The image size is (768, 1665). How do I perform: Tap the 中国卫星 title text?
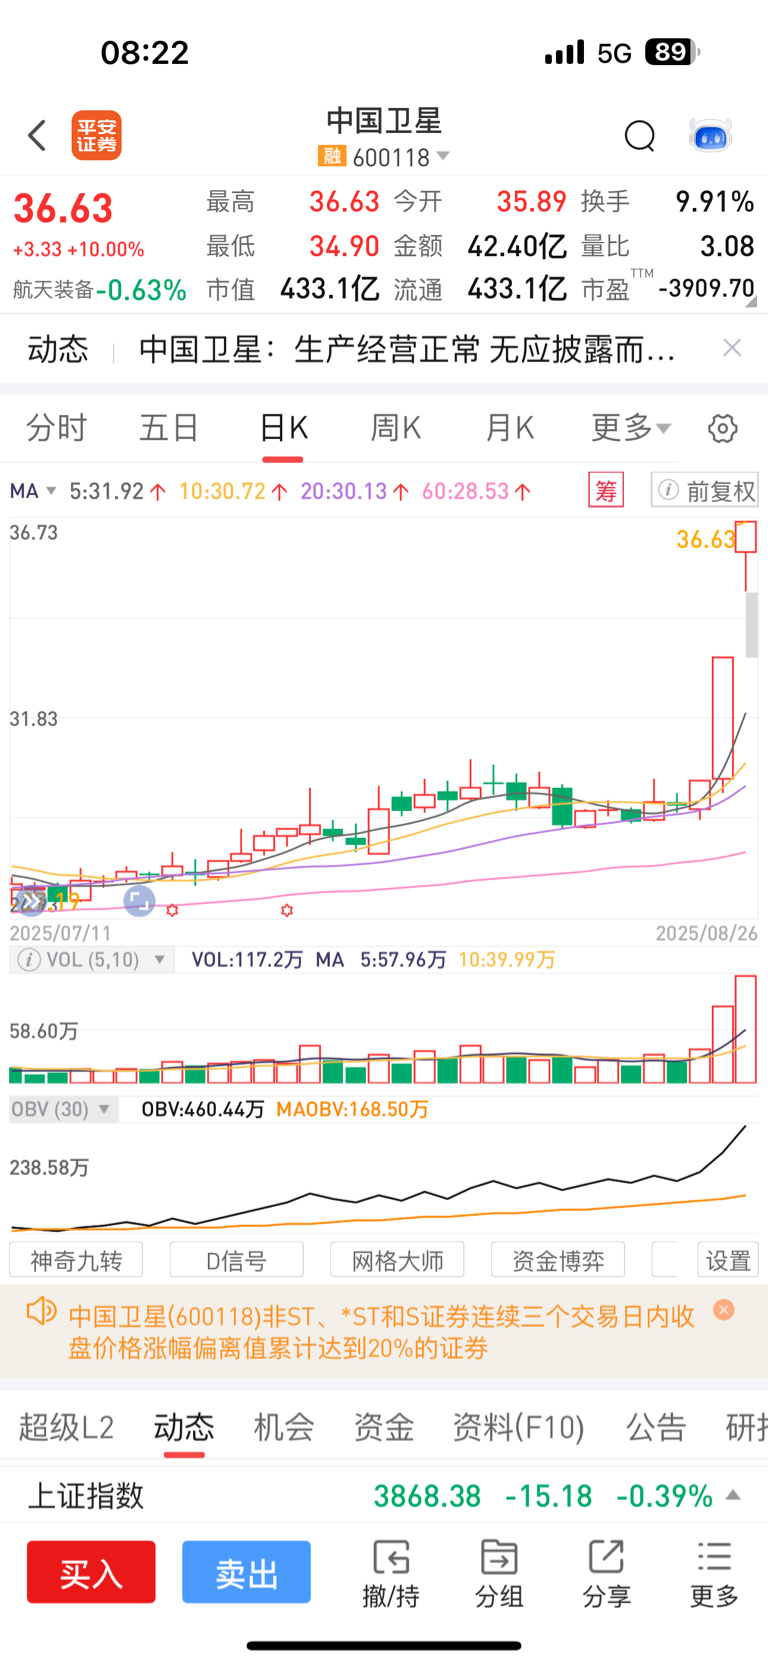coord(384,121)
